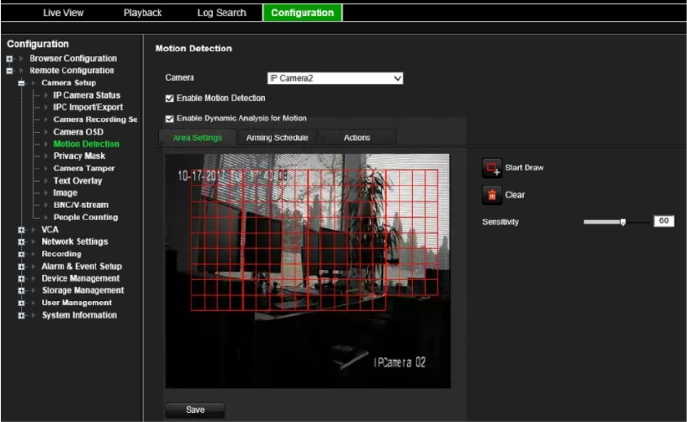
Task: Click the Start Draw rectangle icon
Action: [492, 168]
